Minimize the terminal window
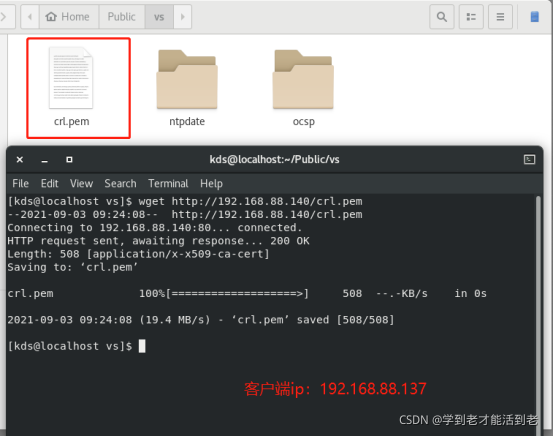The width and height of the screenshot is (554, 436). (x=45, y=160)
